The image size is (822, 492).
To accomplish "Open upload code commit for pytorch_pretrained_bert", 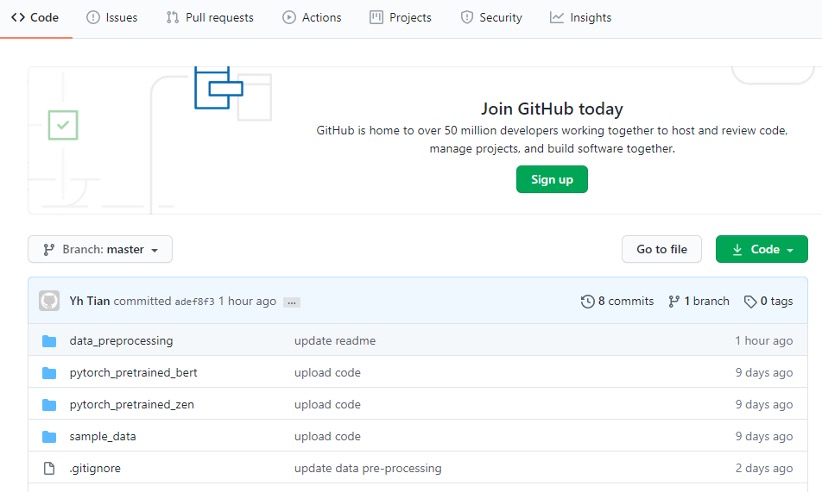I will (x=327, y=373).
